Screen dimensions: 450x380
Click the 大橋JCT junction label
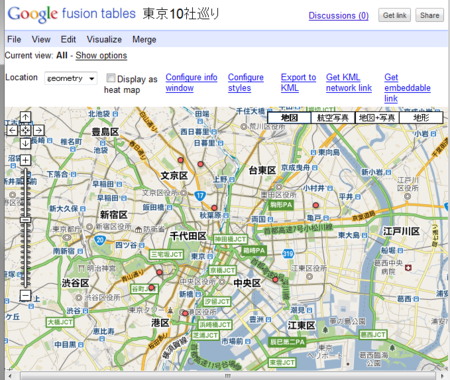click(x=60, y=322)
